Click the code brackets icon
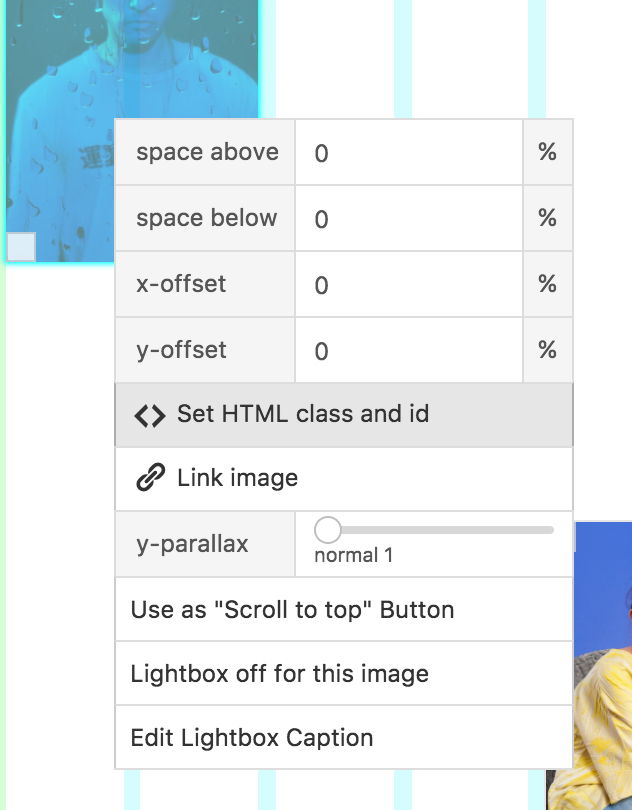This screenshot has height=810, width=632. [150, 415]
